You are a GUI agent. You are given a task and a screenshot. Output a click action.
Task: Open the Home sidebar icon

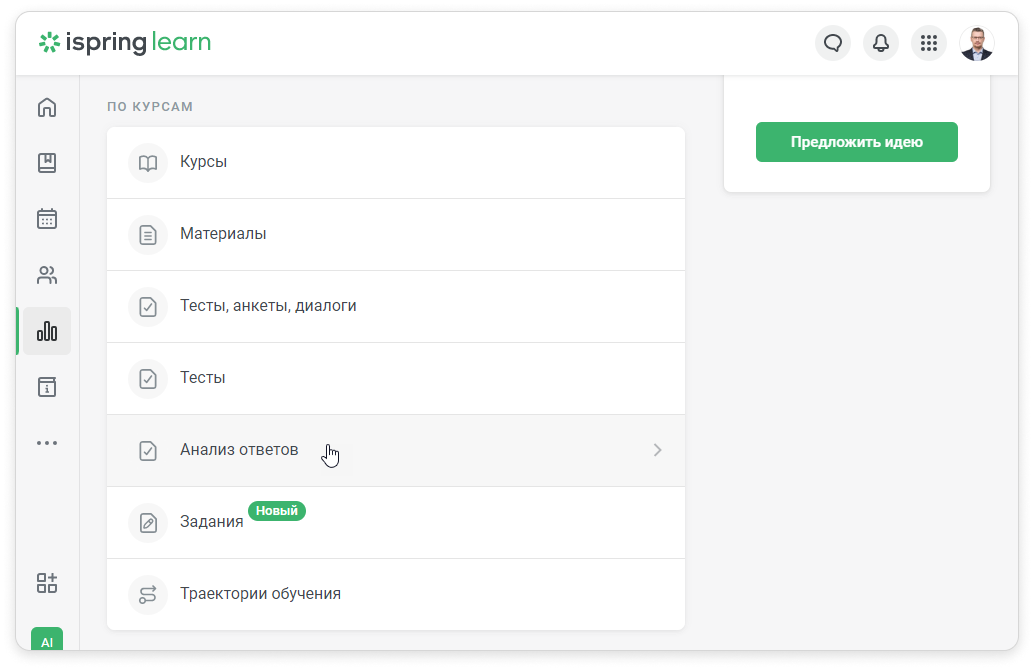pos(47,107)
